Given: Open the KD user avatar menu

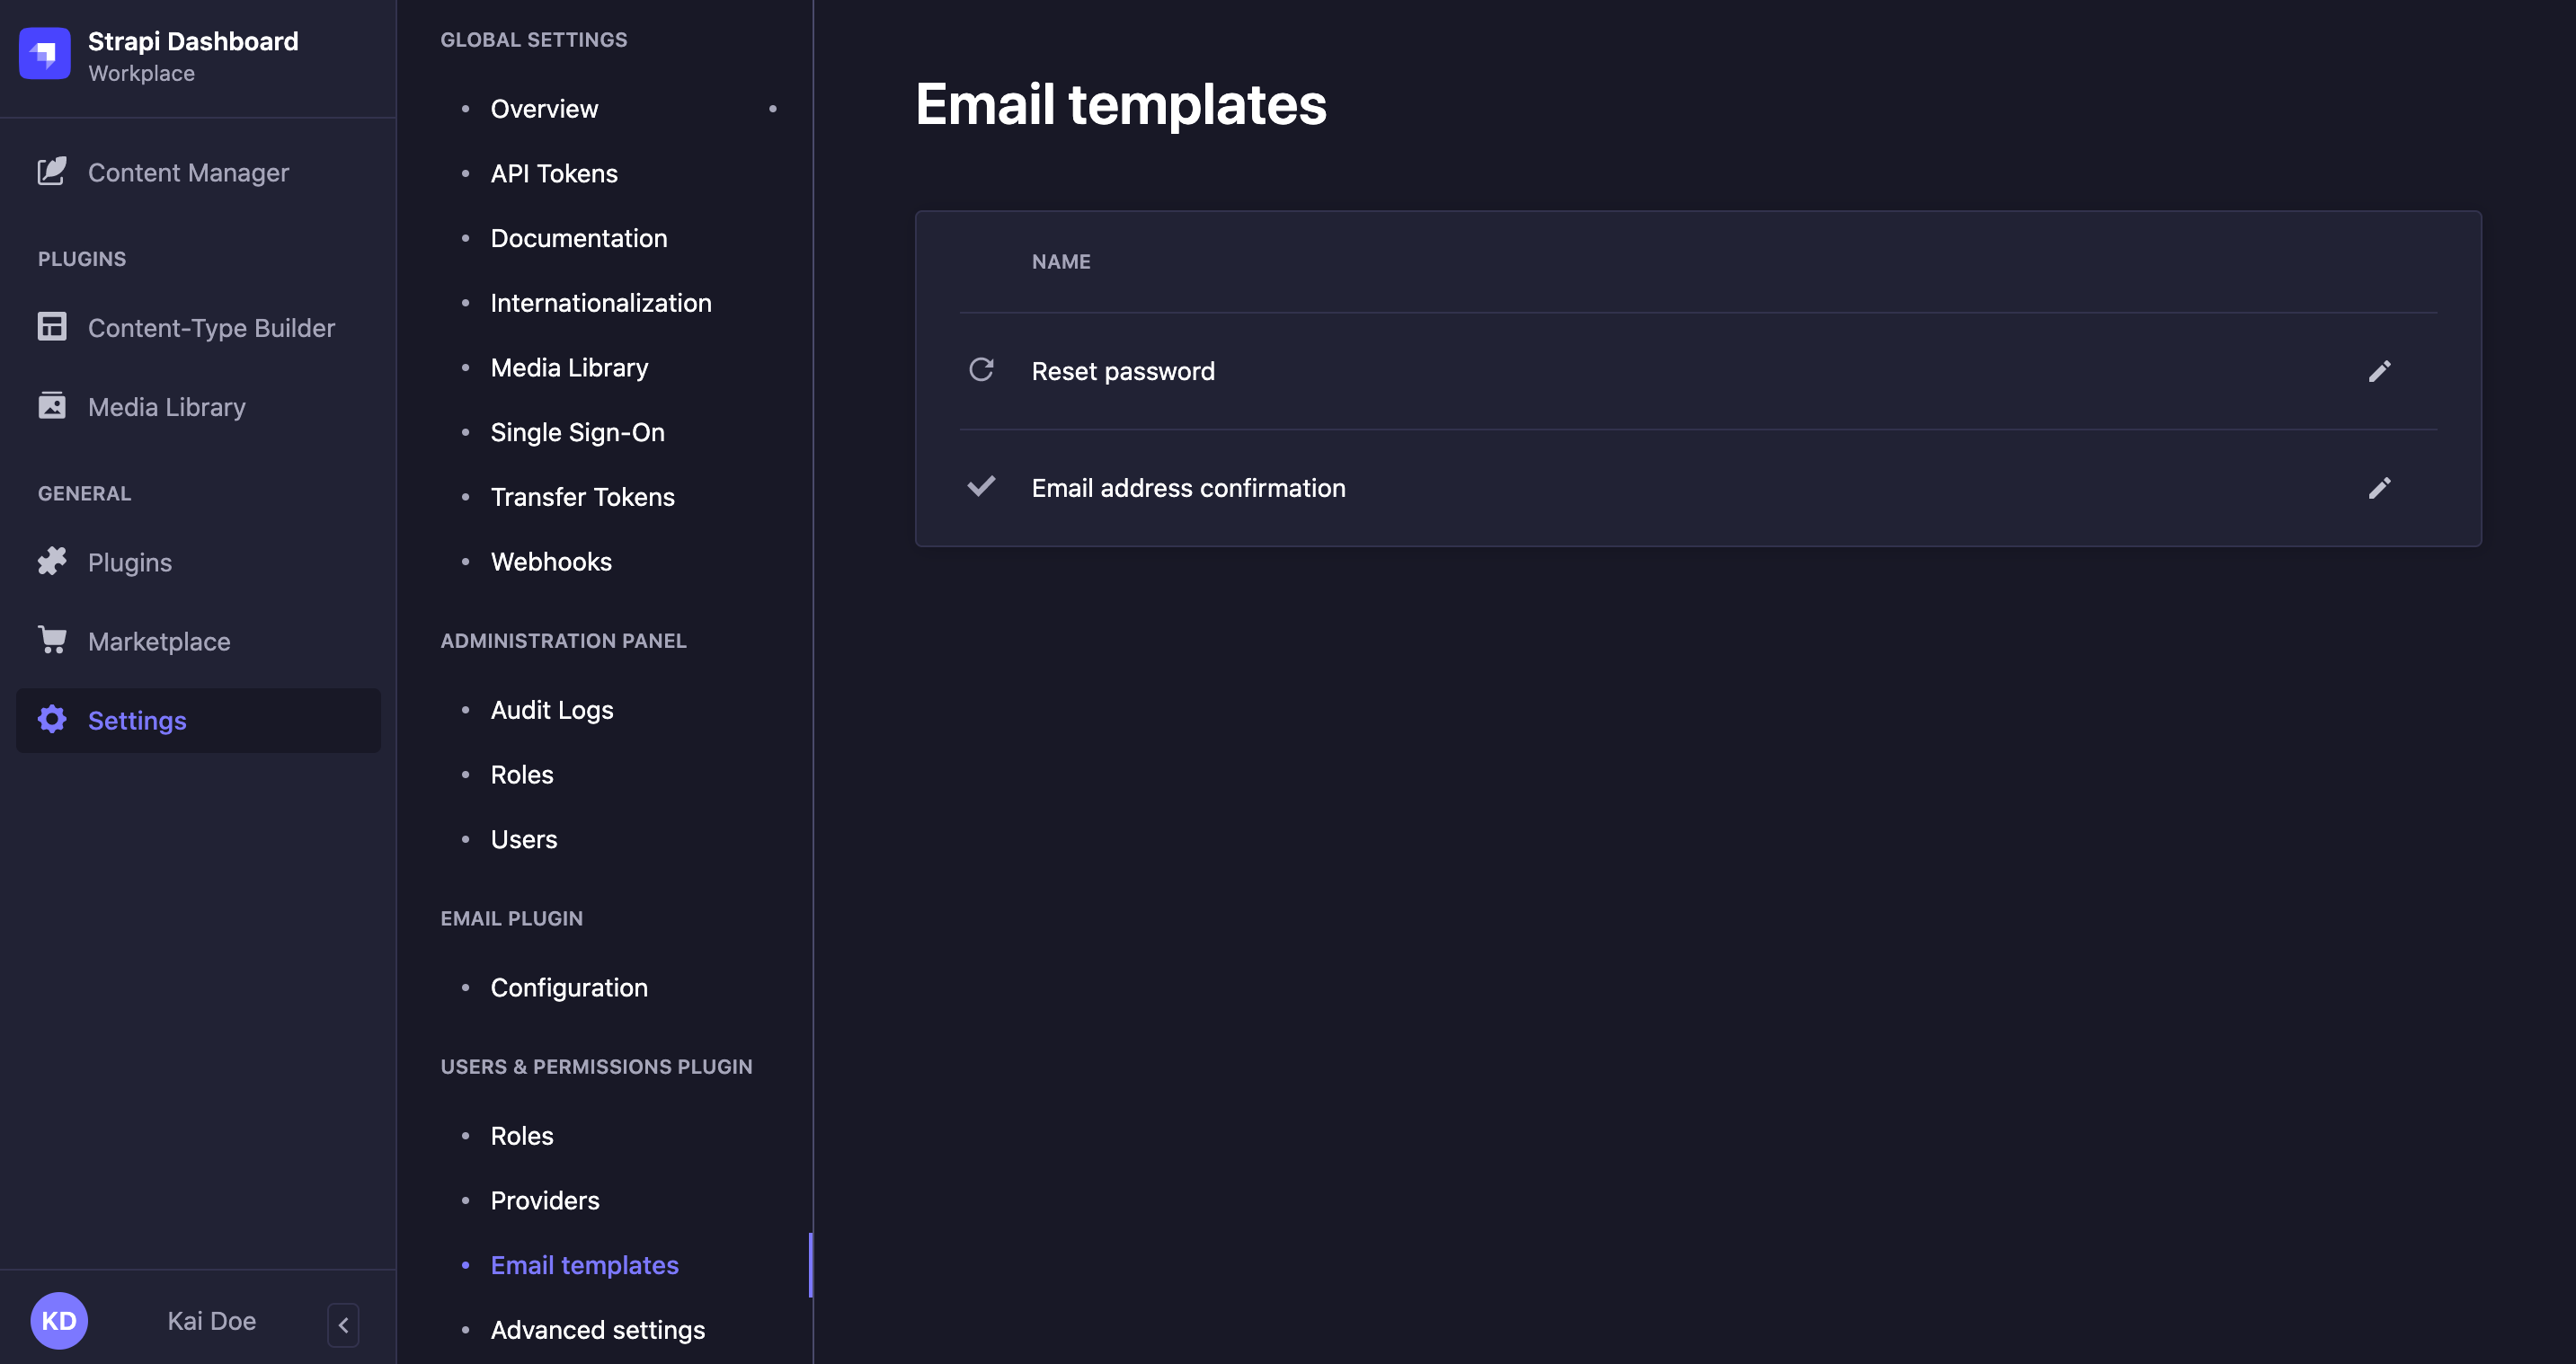Looking at the screenshot, I should tap(59, 1320).
